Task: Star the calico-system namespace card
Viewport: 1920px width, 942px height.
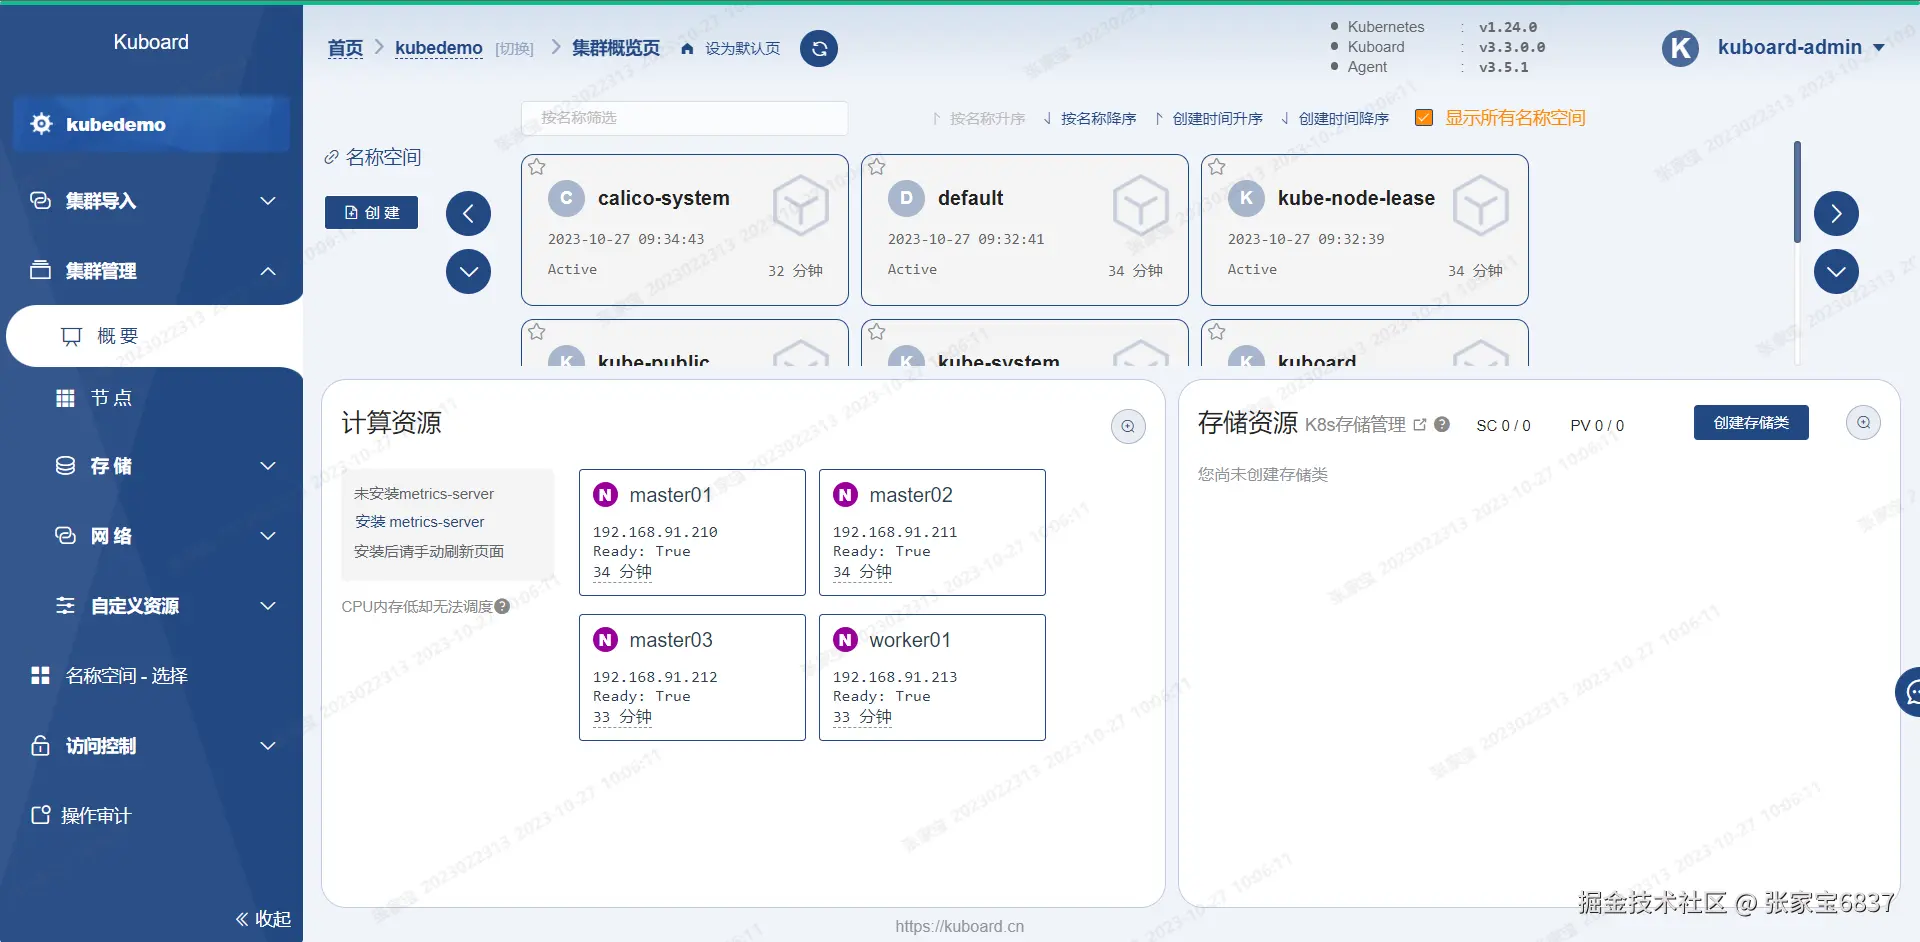Action: (537, 167)
